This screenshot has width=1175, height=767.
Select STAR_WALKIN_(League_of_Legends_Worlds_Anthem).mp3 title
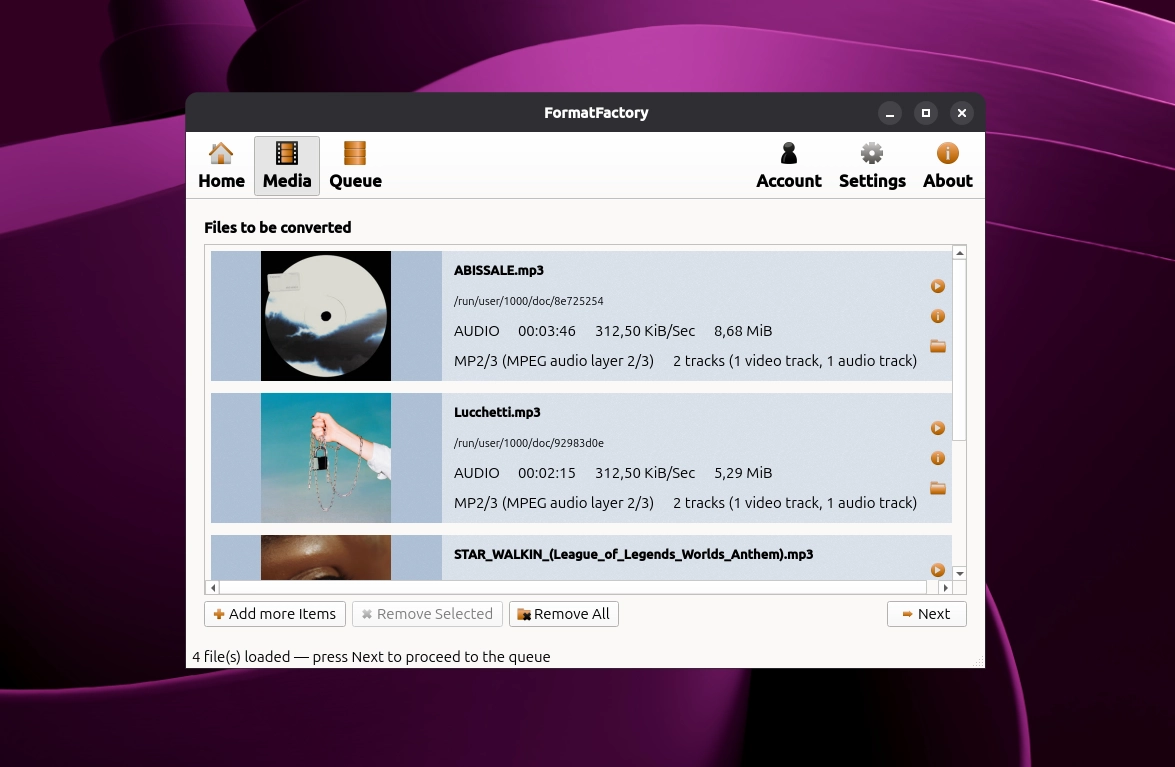tap(633, 554)
